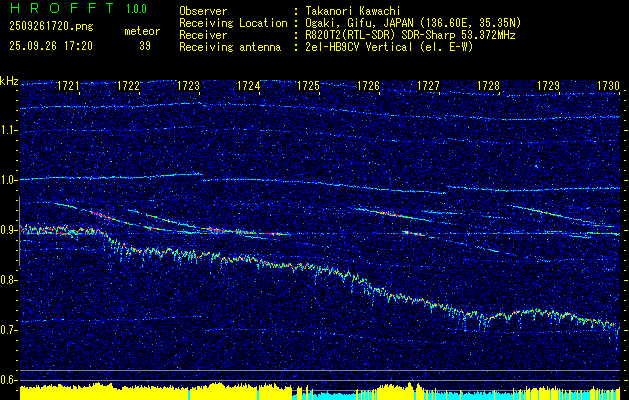Click the HROFFT title text
This screenshot has height=400, width=629.
(x=61, y=8)
